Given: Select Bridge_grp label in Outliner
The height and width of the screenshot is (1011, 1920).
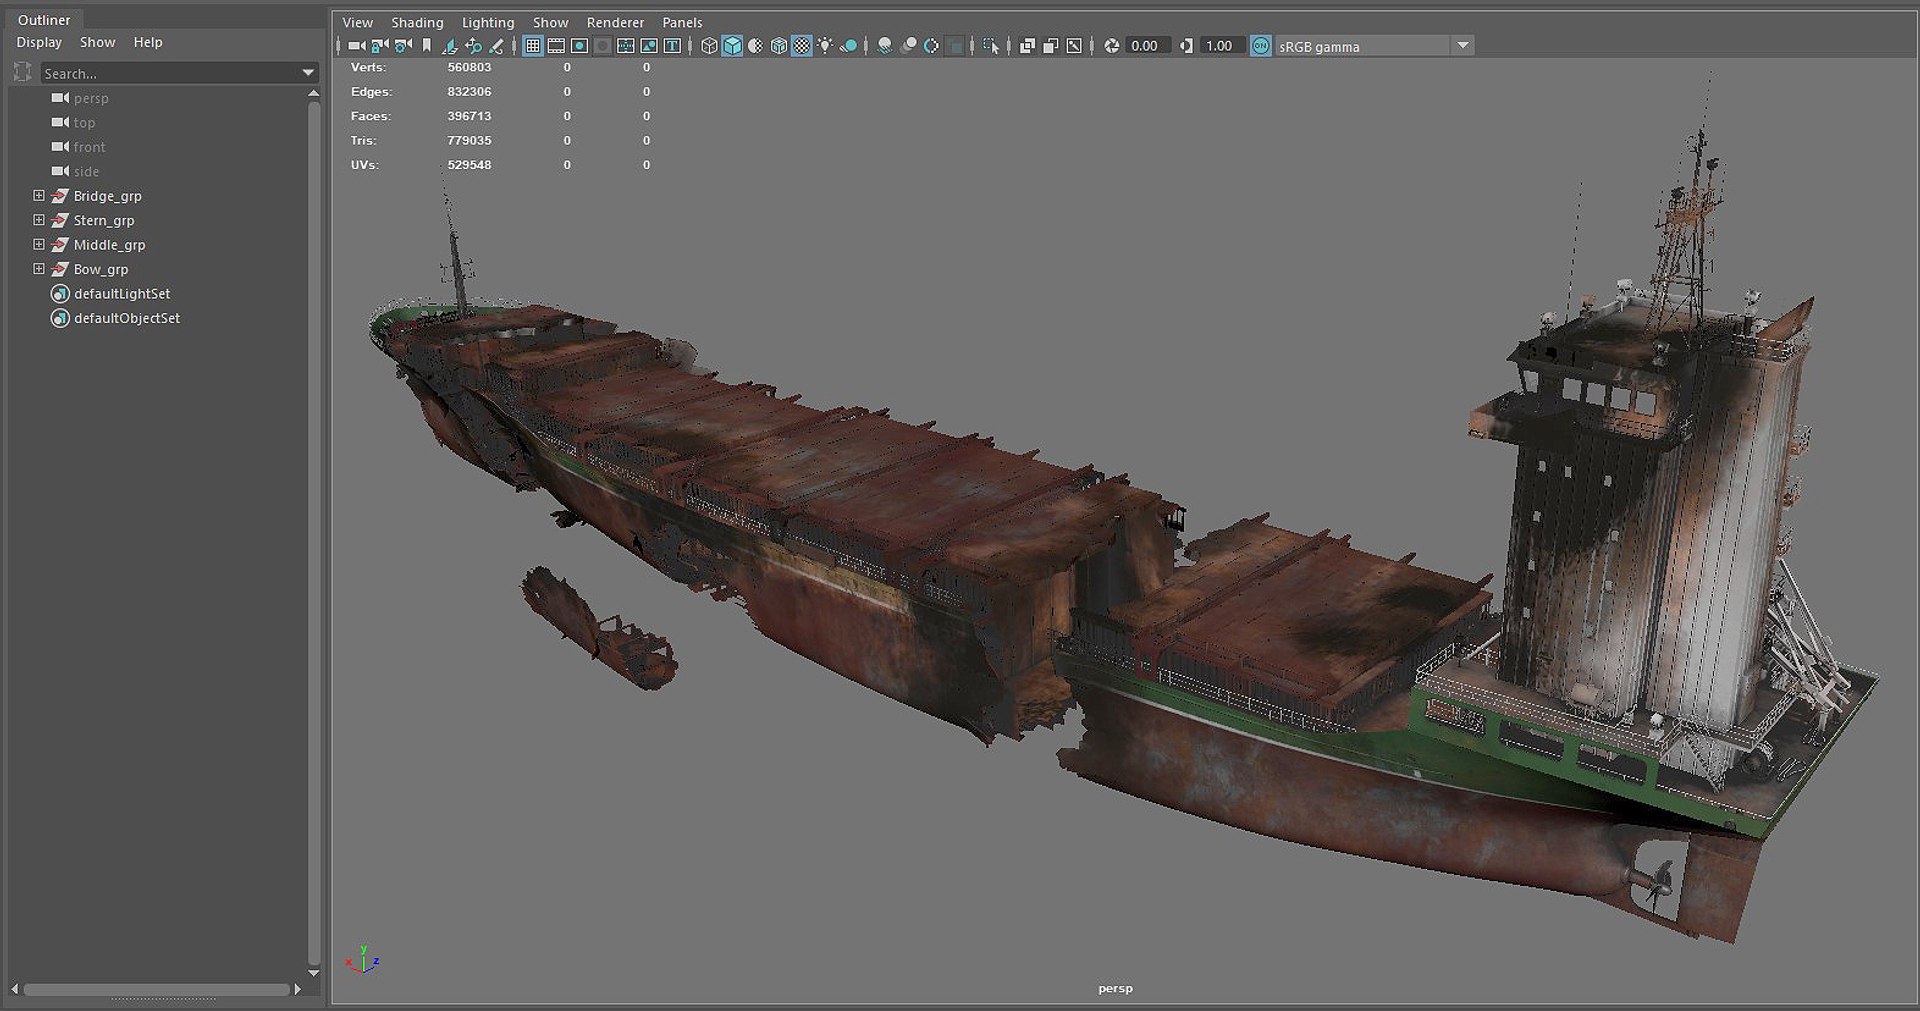Looking at the screenshot, I should (107, 196).
